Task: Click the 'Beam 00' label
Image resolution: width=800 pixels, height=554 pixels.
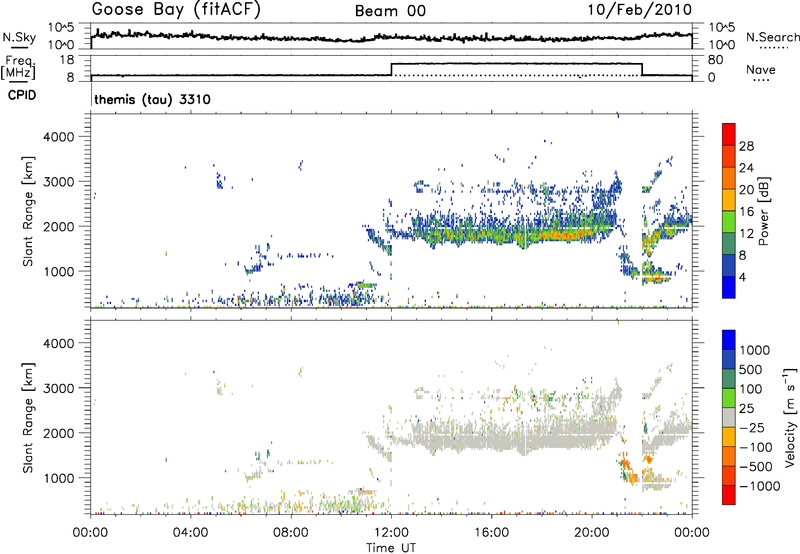Action: 391,11
